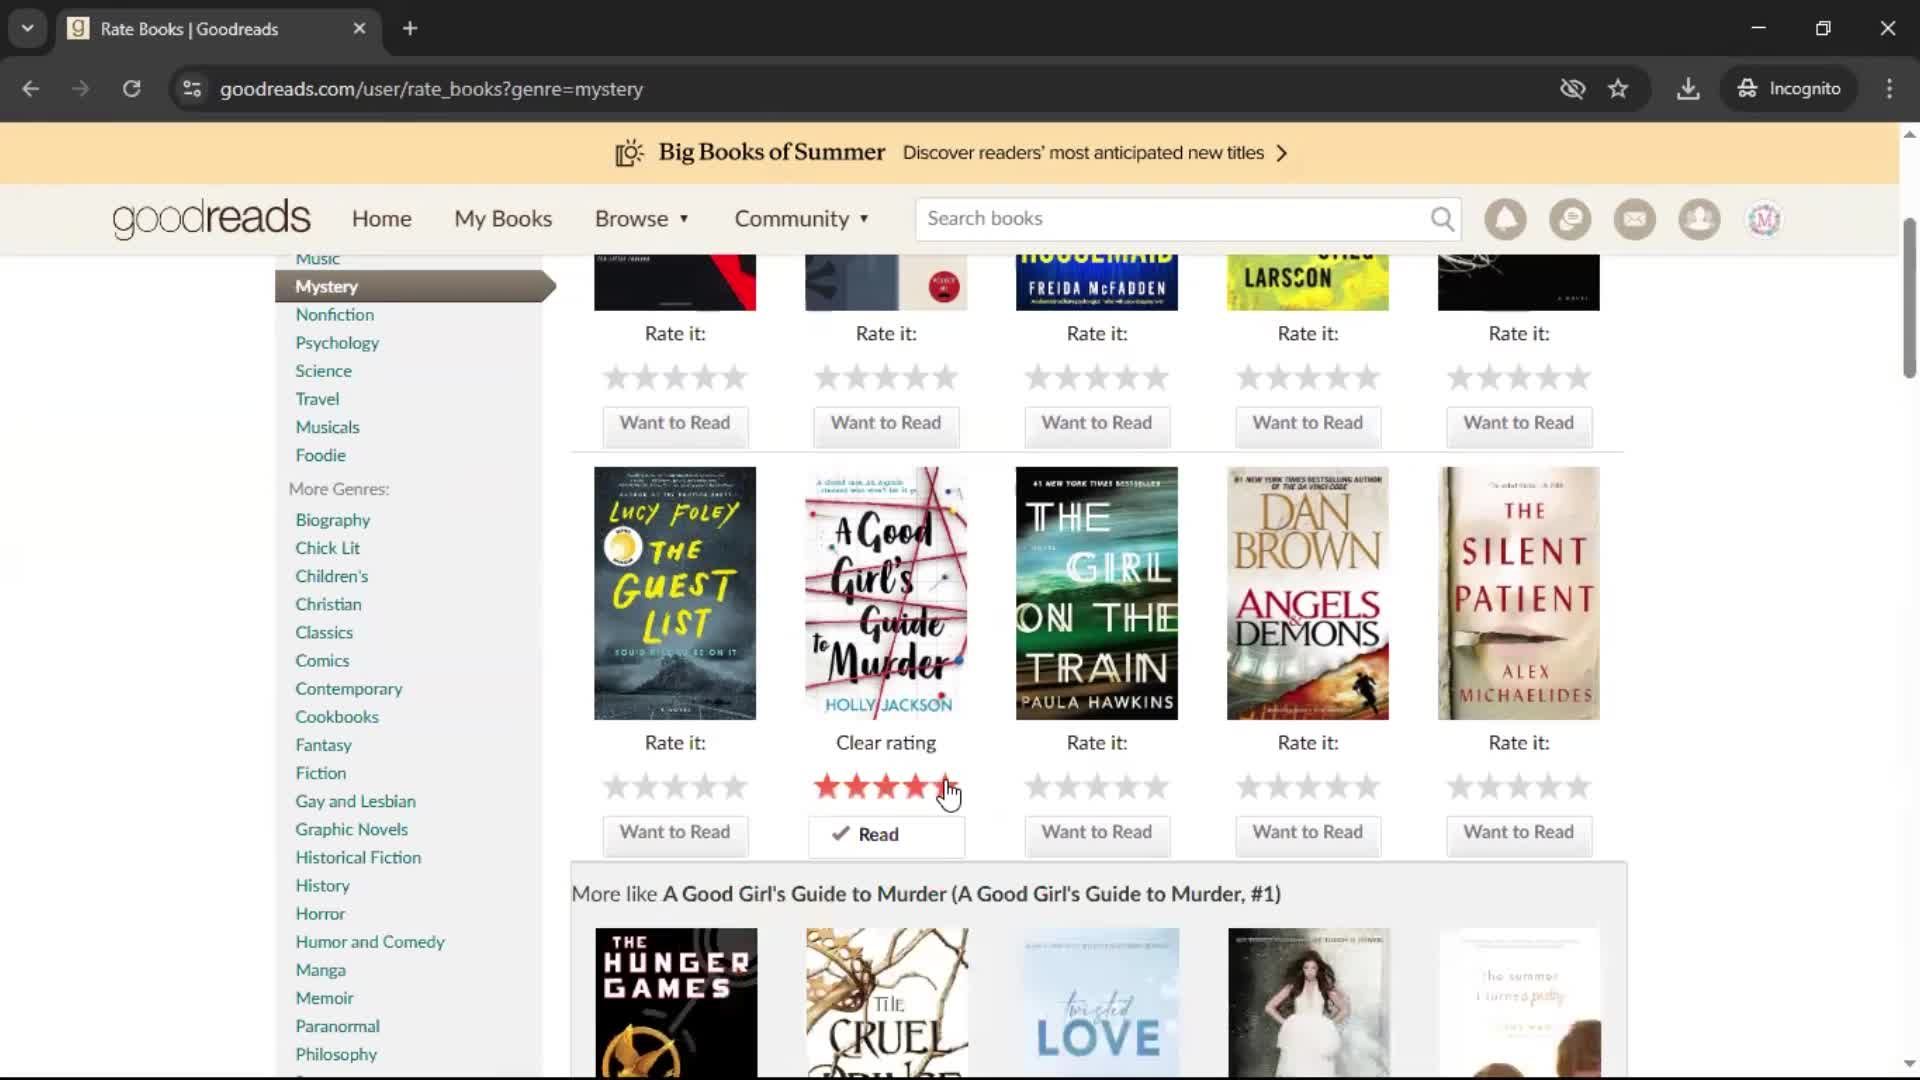1920x1080 pixels.
Task: Open the Read shelf dropdown button
Action: (x=886, y=835)
